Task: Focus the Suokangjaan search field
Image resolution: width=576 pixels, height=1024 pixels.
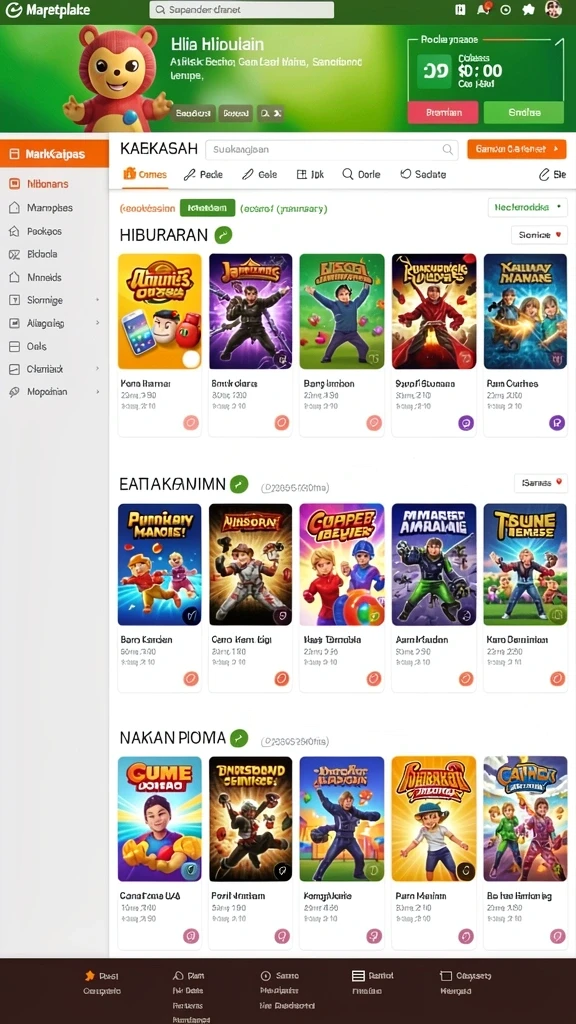Action: (x=332, y=150)
